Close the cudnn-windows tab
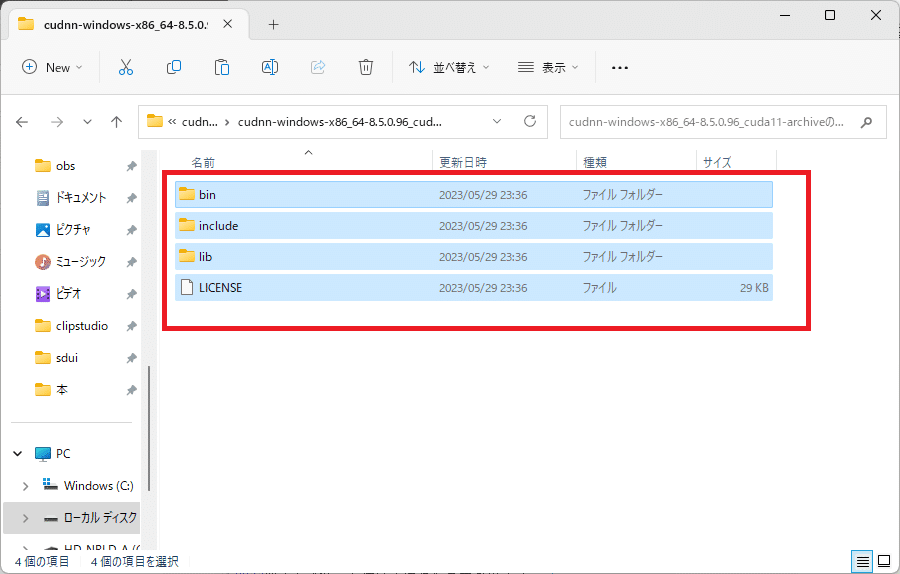 (228, 24)
